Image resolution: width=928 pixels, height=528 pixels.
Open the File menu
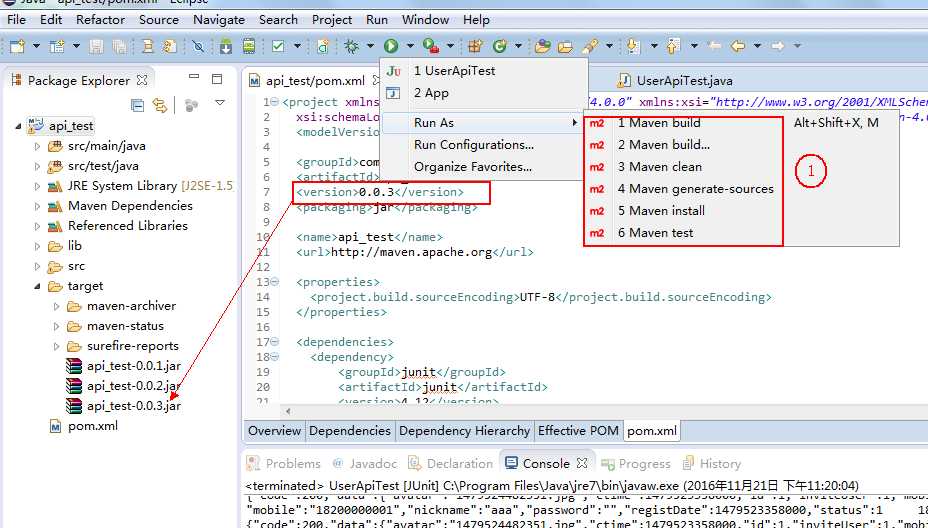tap(16, 20)
